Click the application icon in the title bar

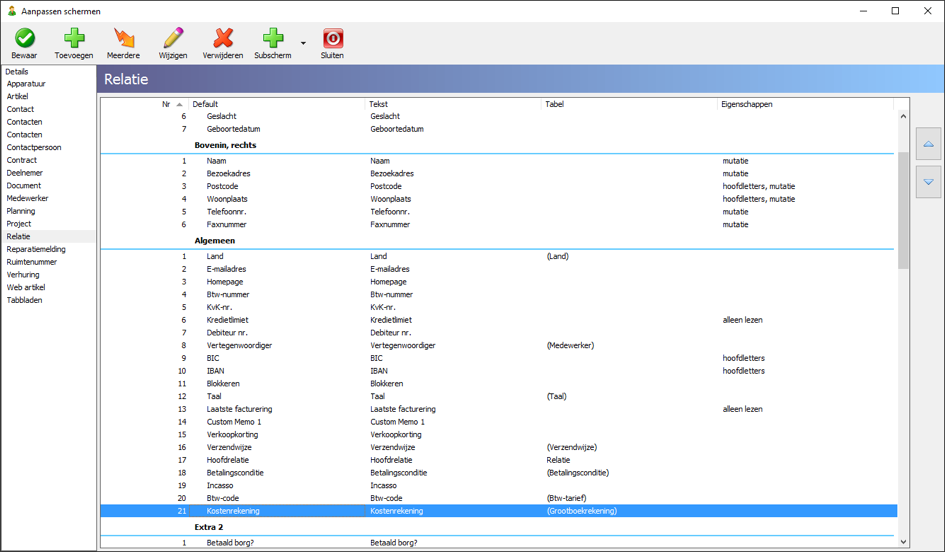(11, 11)
